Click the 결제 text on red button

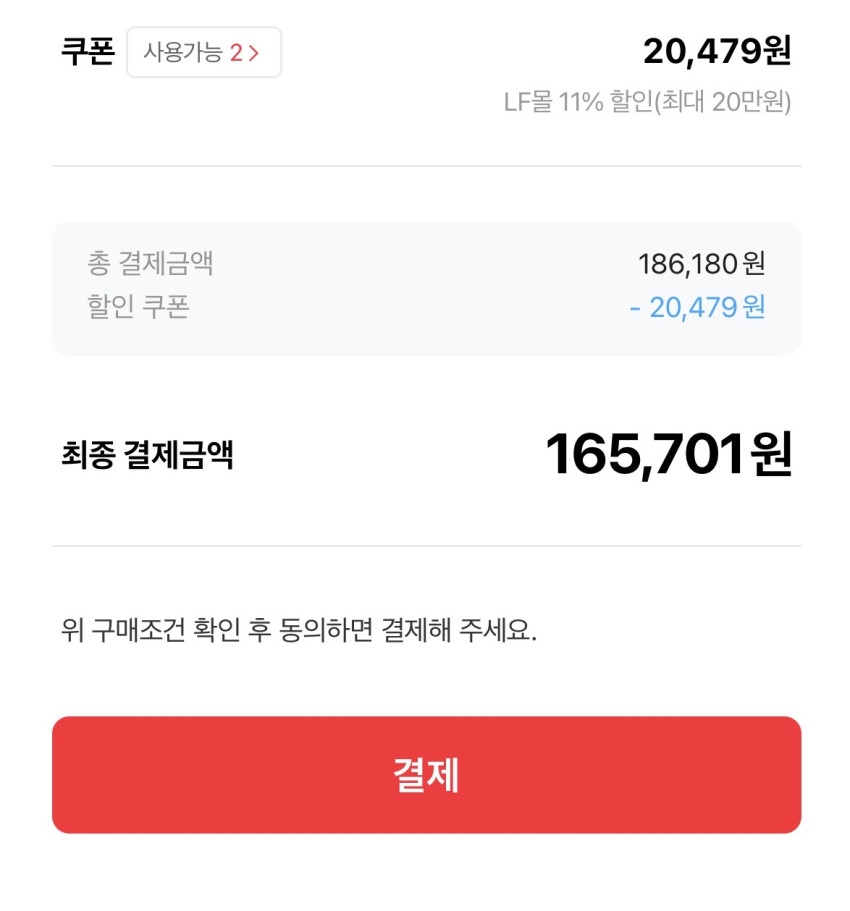[x=426, y=774]
